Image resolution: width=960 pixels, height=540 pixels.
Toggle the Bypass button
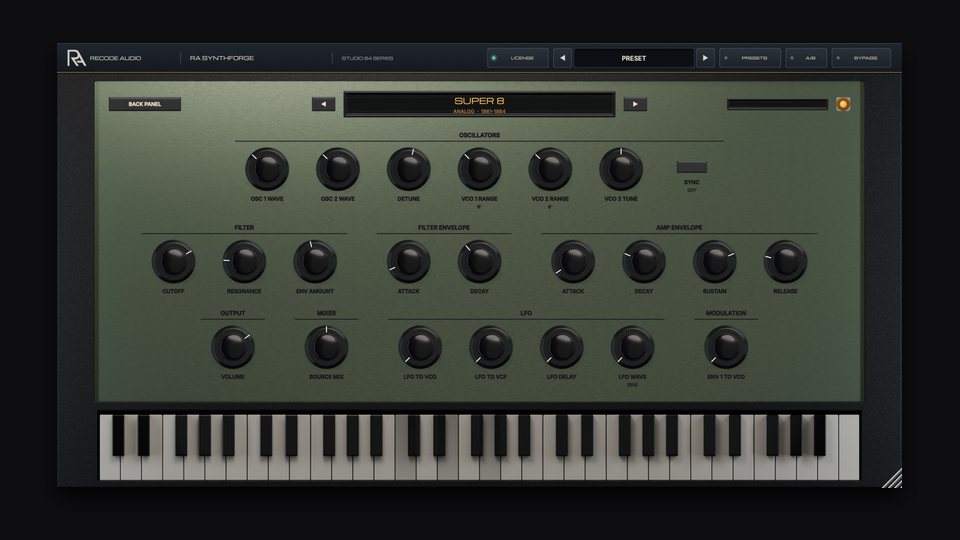[861, 58]
